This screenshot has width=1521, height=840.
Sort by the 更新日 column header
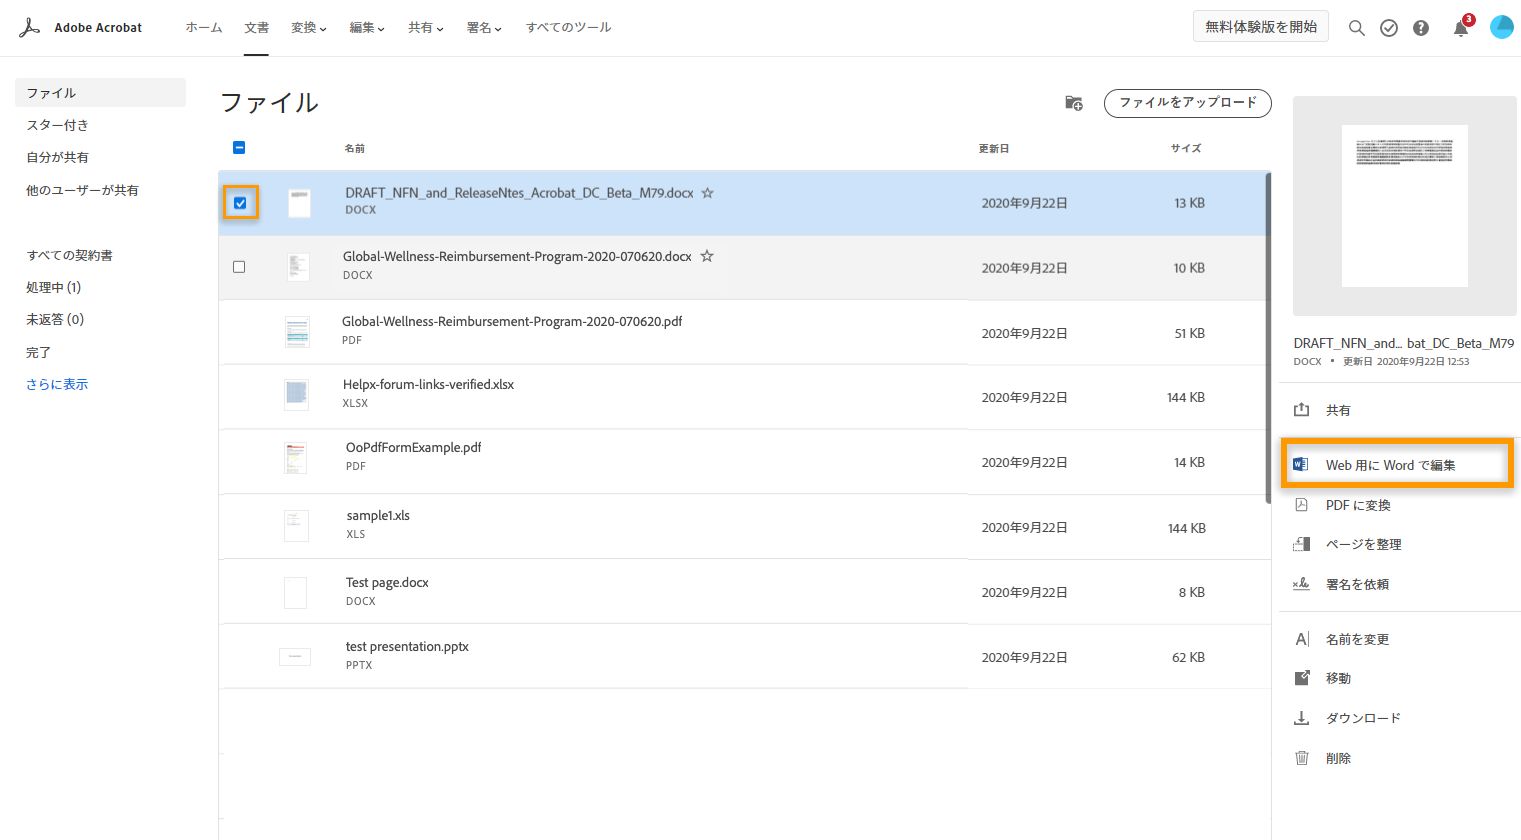click(994, 148)
